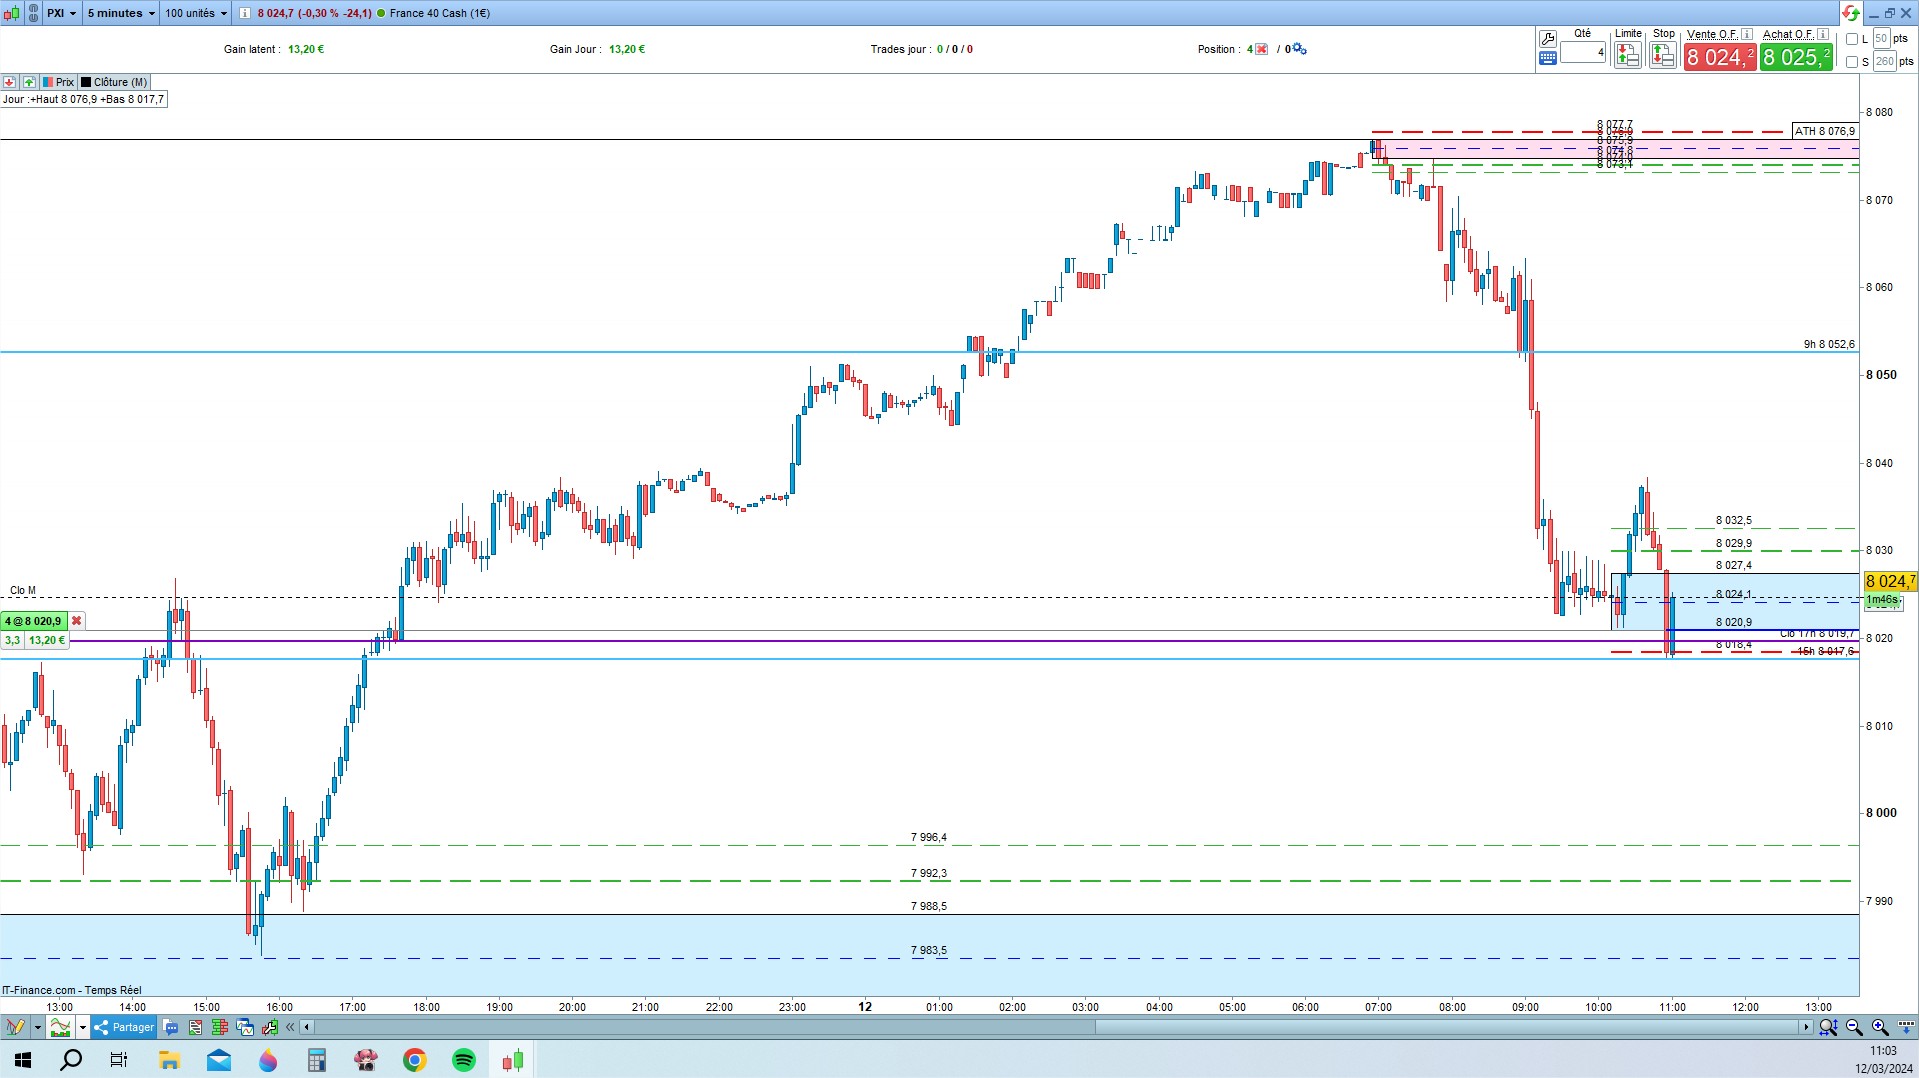1919x1078 pixels.
Task: Click the vertical expand arrows icon
Action: (1906, 1027)
